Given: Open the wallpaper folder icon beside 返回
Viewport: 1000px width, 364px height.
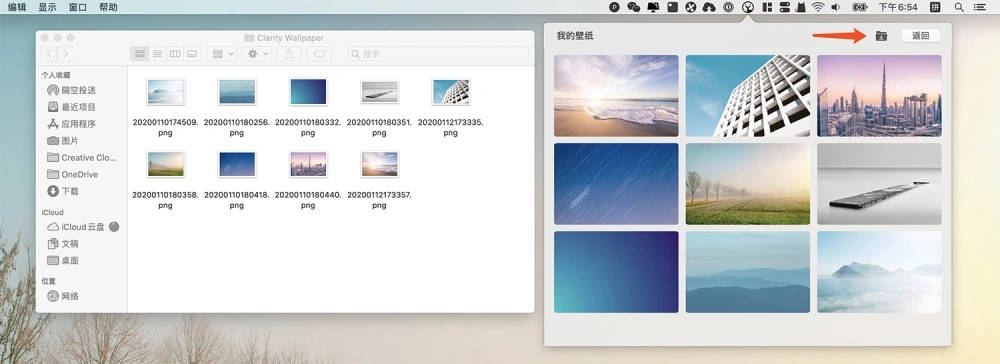Looking at the screenshot, I should [x=881, y=36].
